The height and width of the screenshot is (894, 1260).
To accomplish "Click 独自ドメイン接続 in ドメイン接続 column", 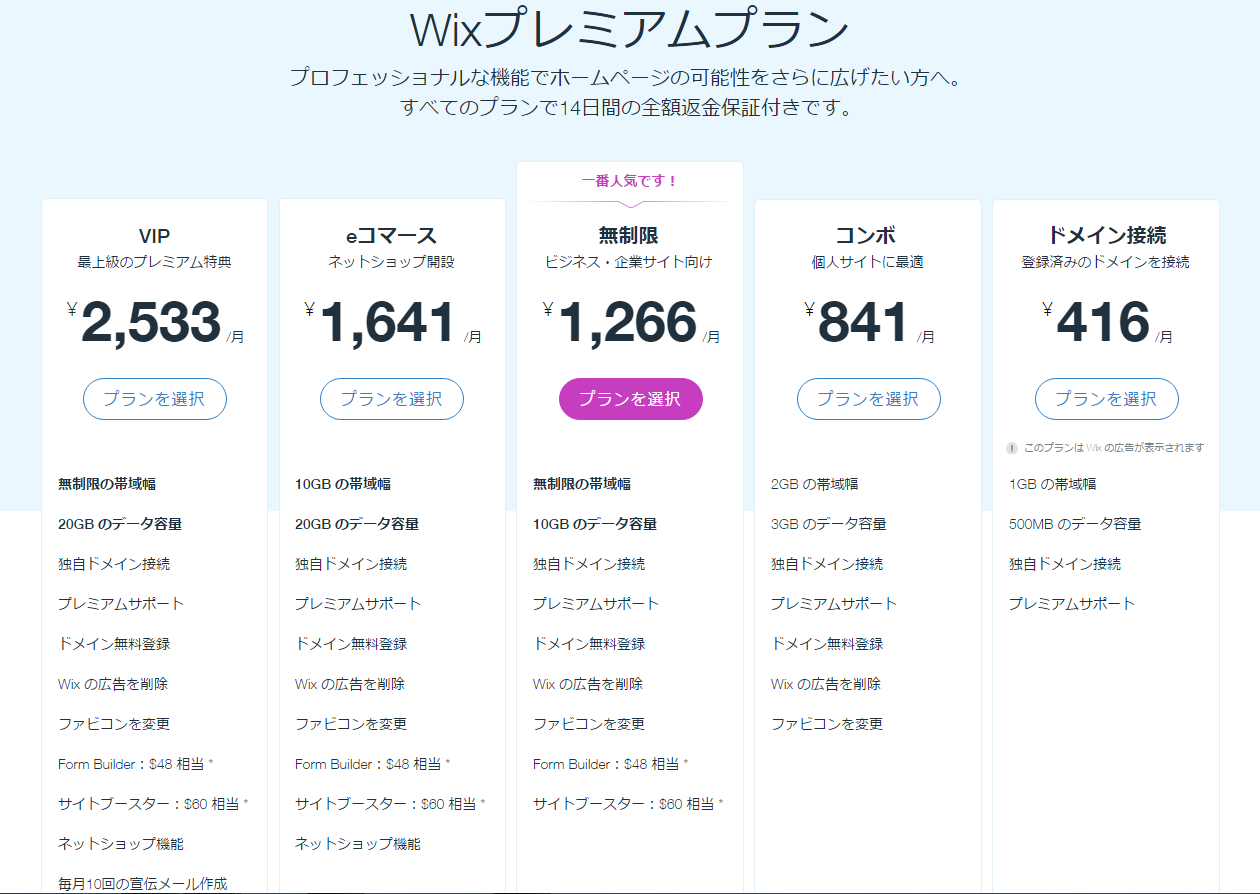I will pos(1065,564).
